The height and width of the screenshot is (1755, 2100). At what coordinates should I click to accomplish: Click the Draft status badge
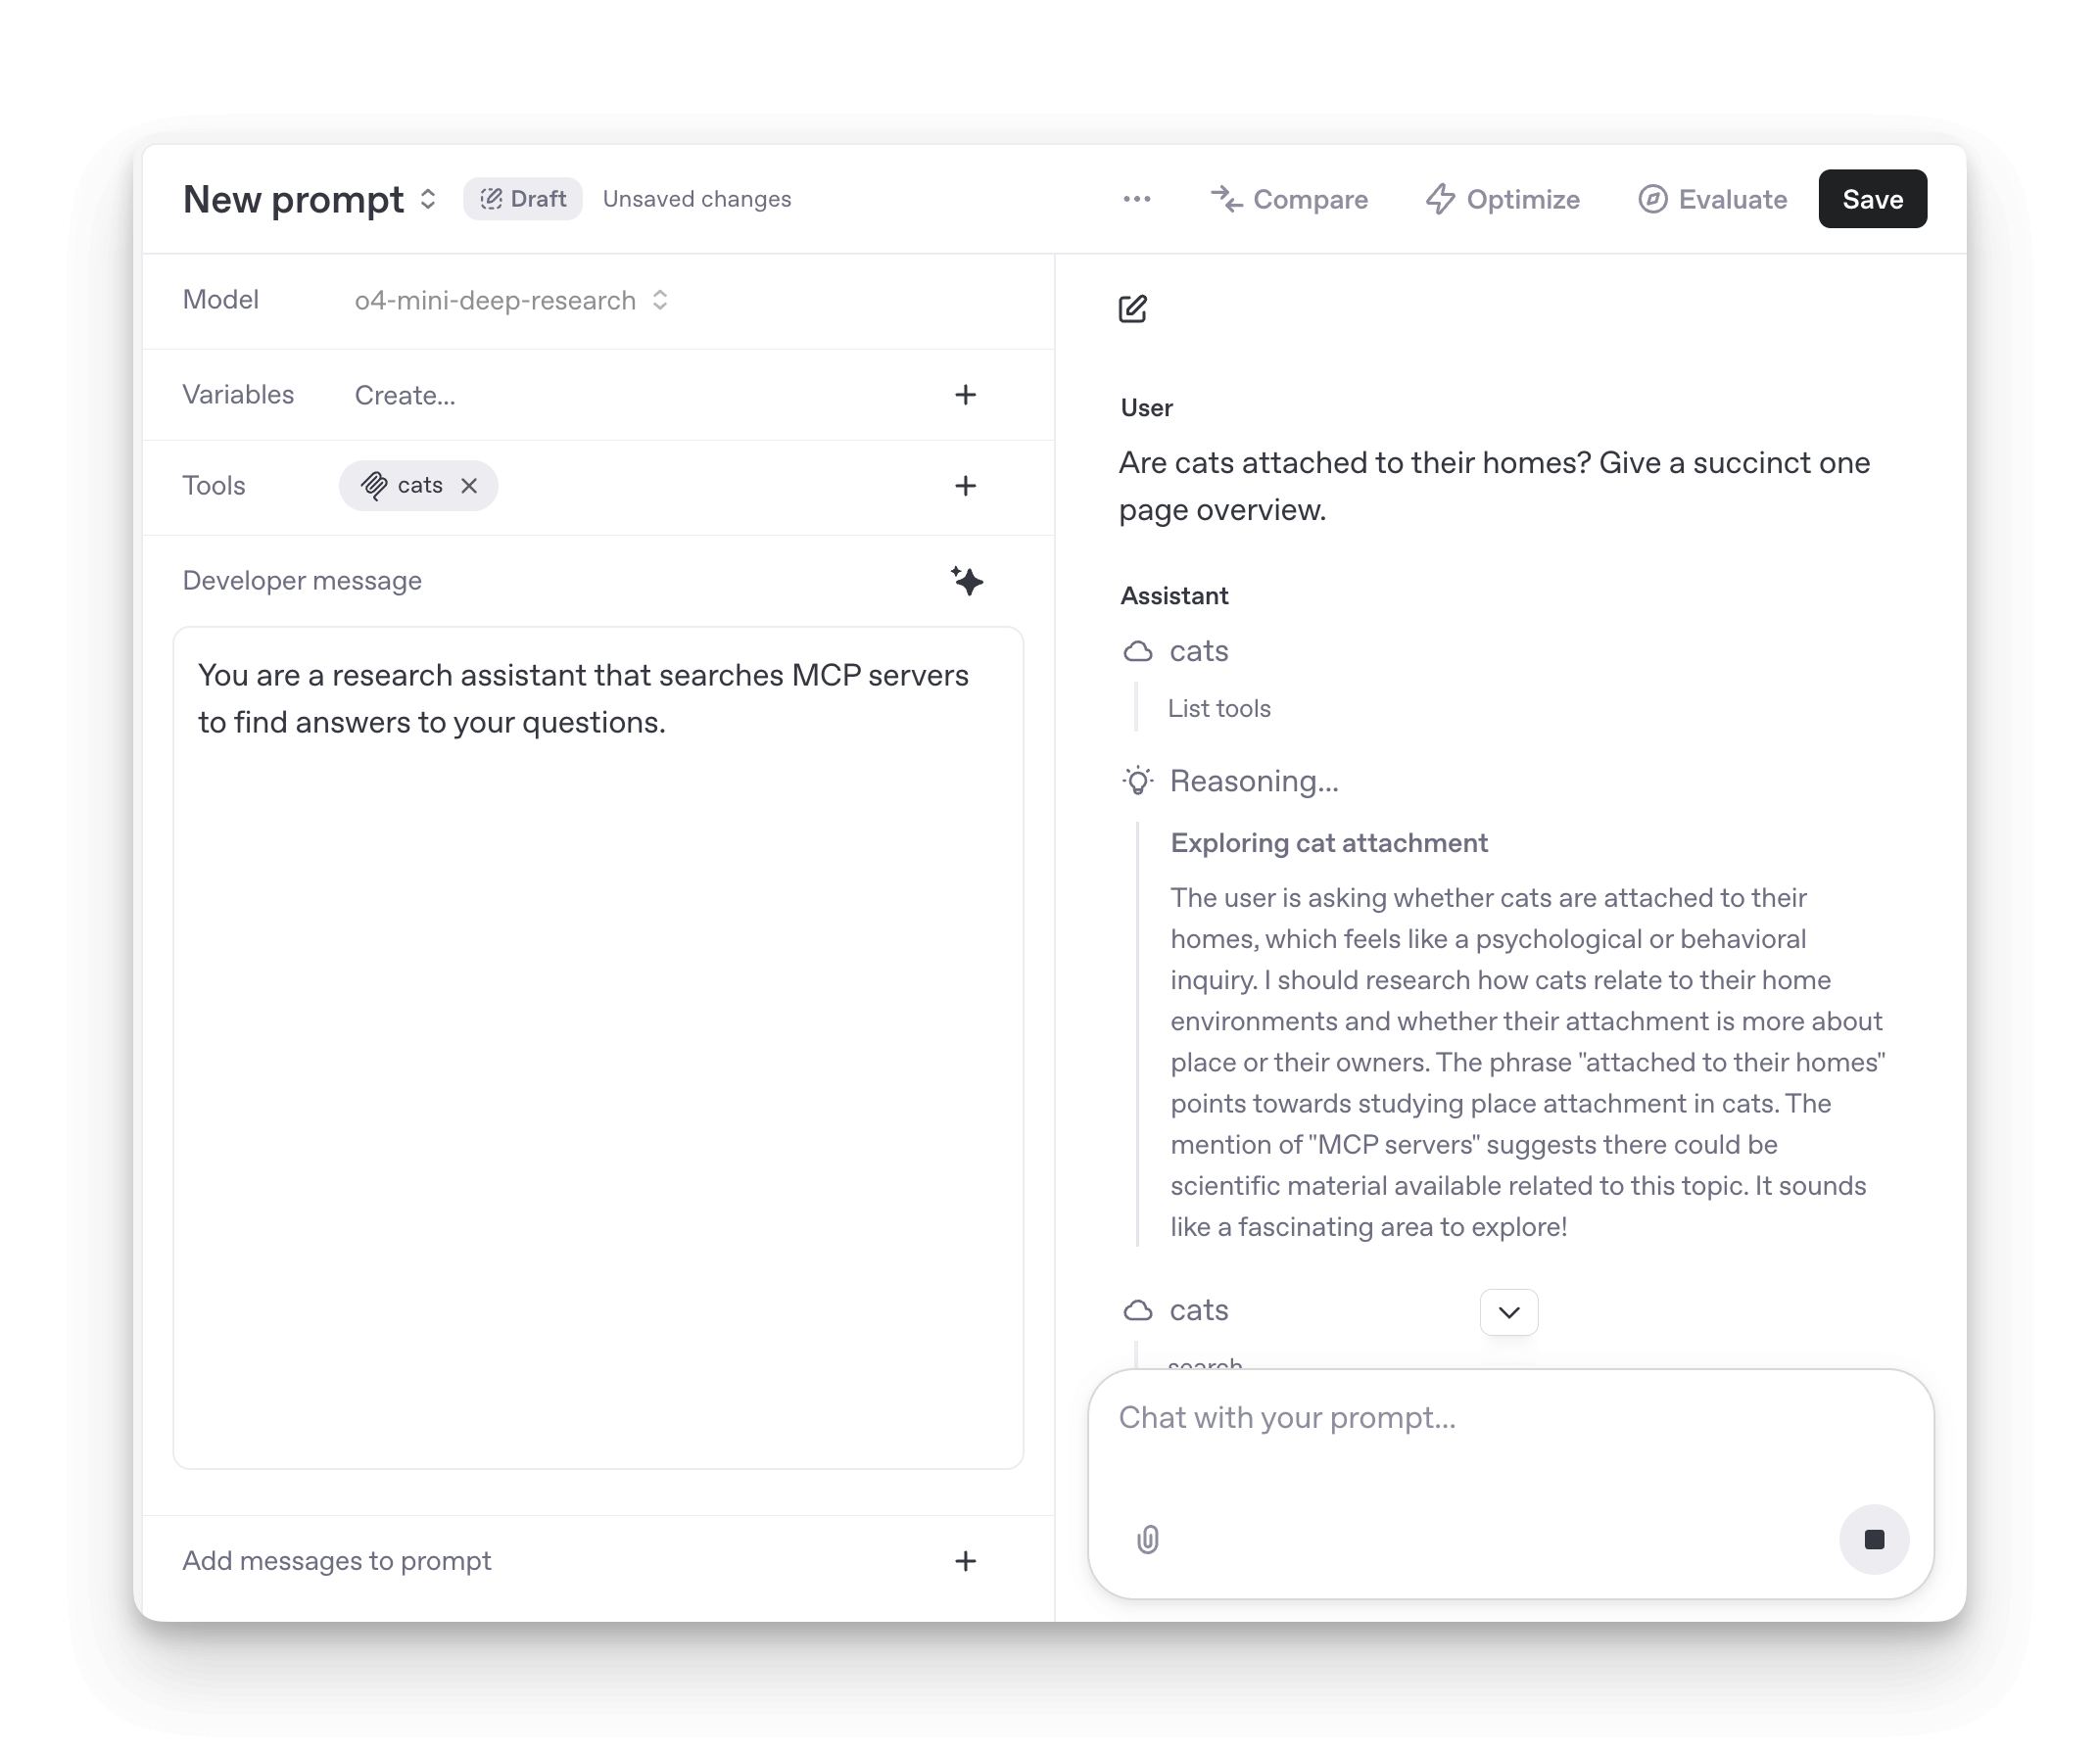pyautogui.click(x=522, y=198)
